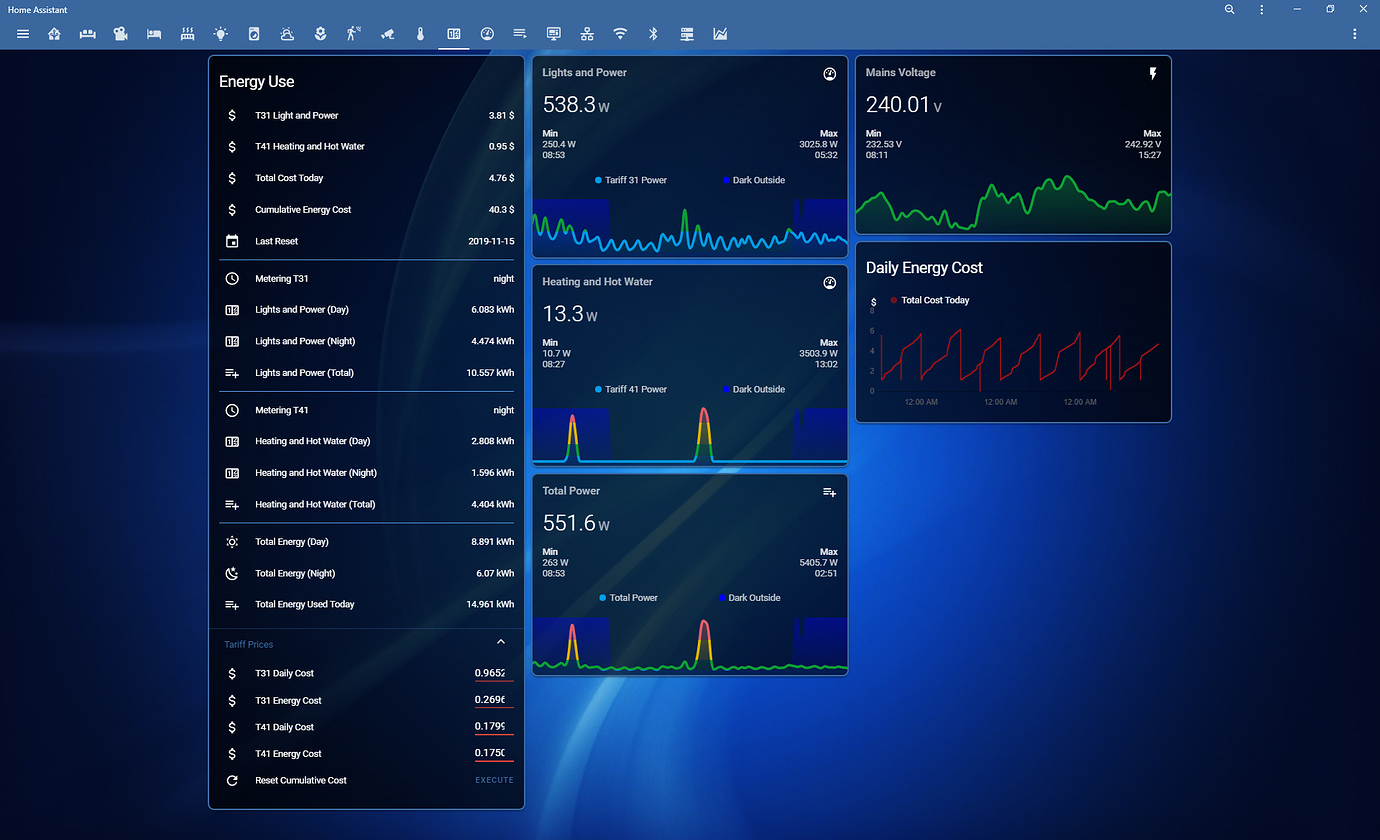This screenshot has height=840, width=1380.
Task: Click the red Total Cost Today legend marker
Action: point(895,300)
